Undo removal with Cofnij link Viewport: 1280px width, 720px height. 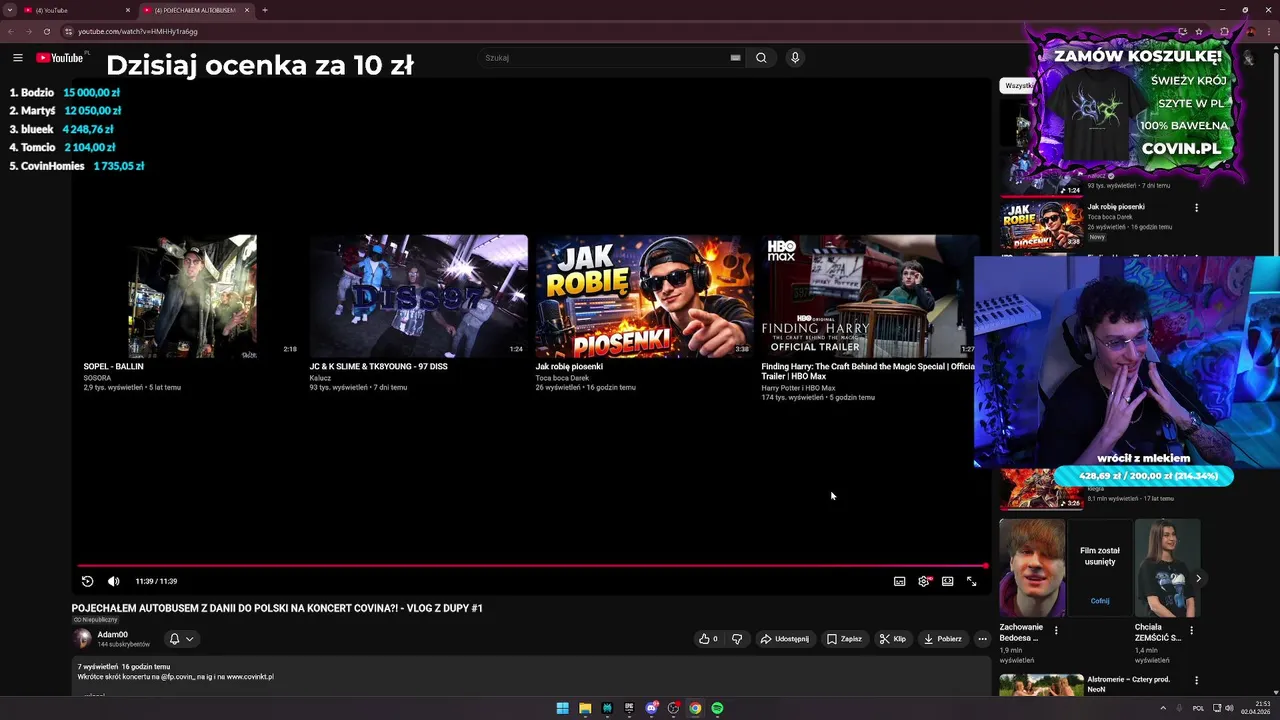click(1100, 601)
